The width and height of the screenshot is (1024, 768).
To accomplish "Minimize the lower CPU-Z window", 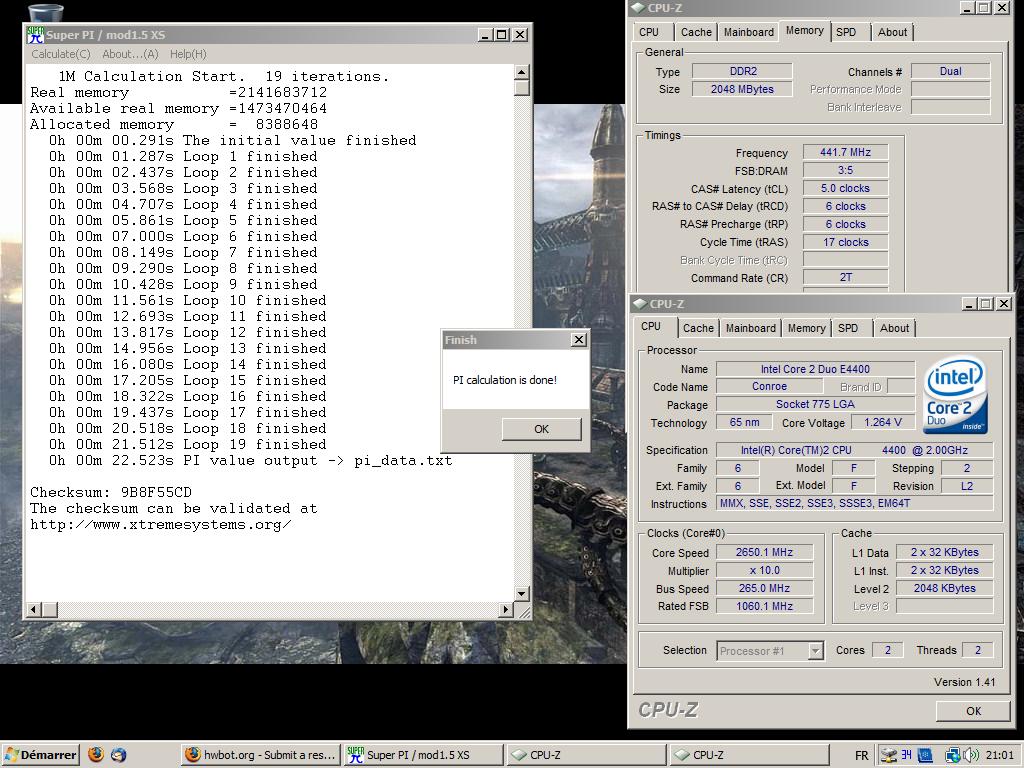I will pos(969,304).
